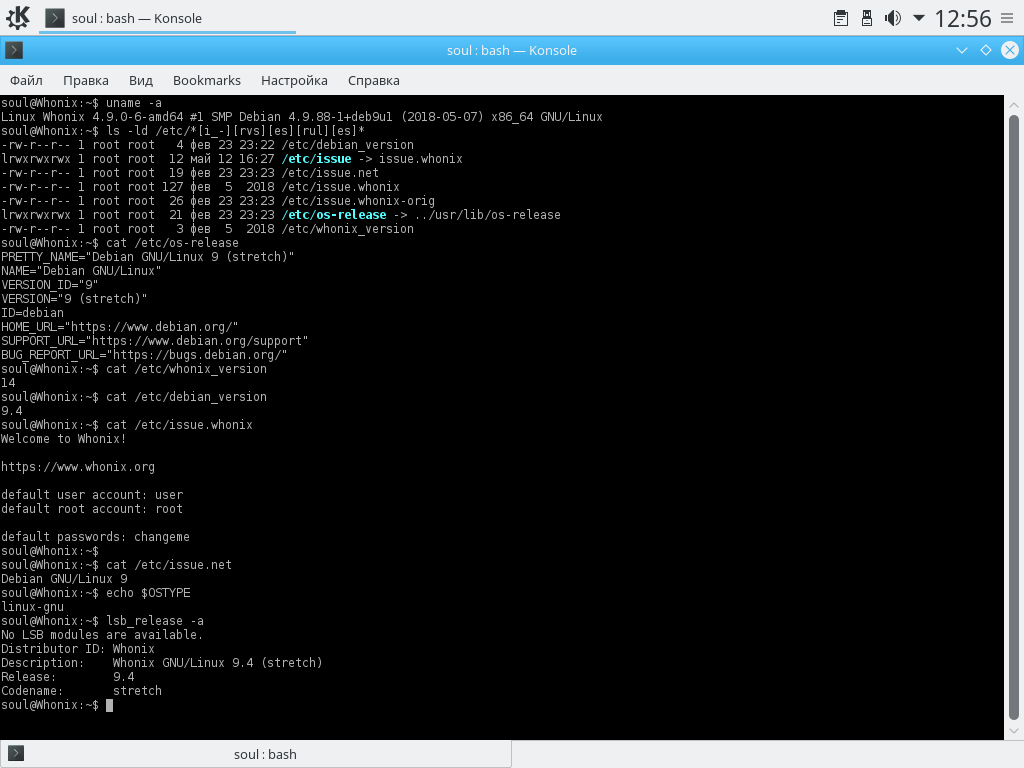Open the Настройка menu
Viewport: 1024px width, 768px height.
point(294,80)
